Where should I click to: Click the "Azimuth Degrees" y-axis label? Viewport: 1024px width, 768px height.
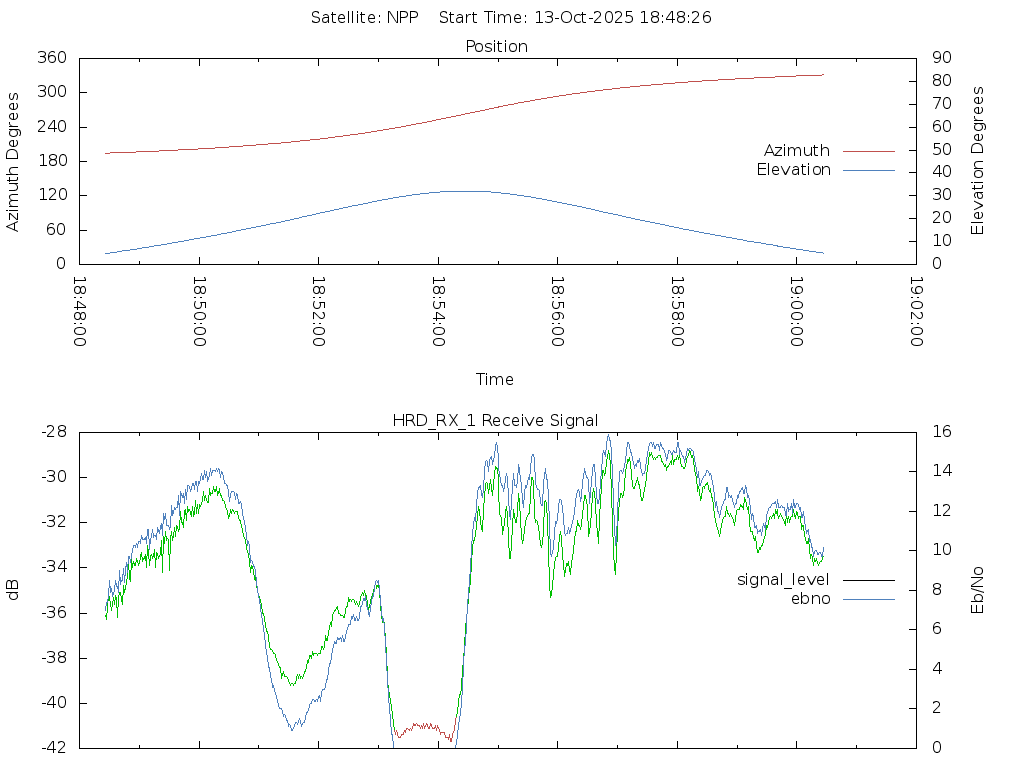(x=13, y=161)
